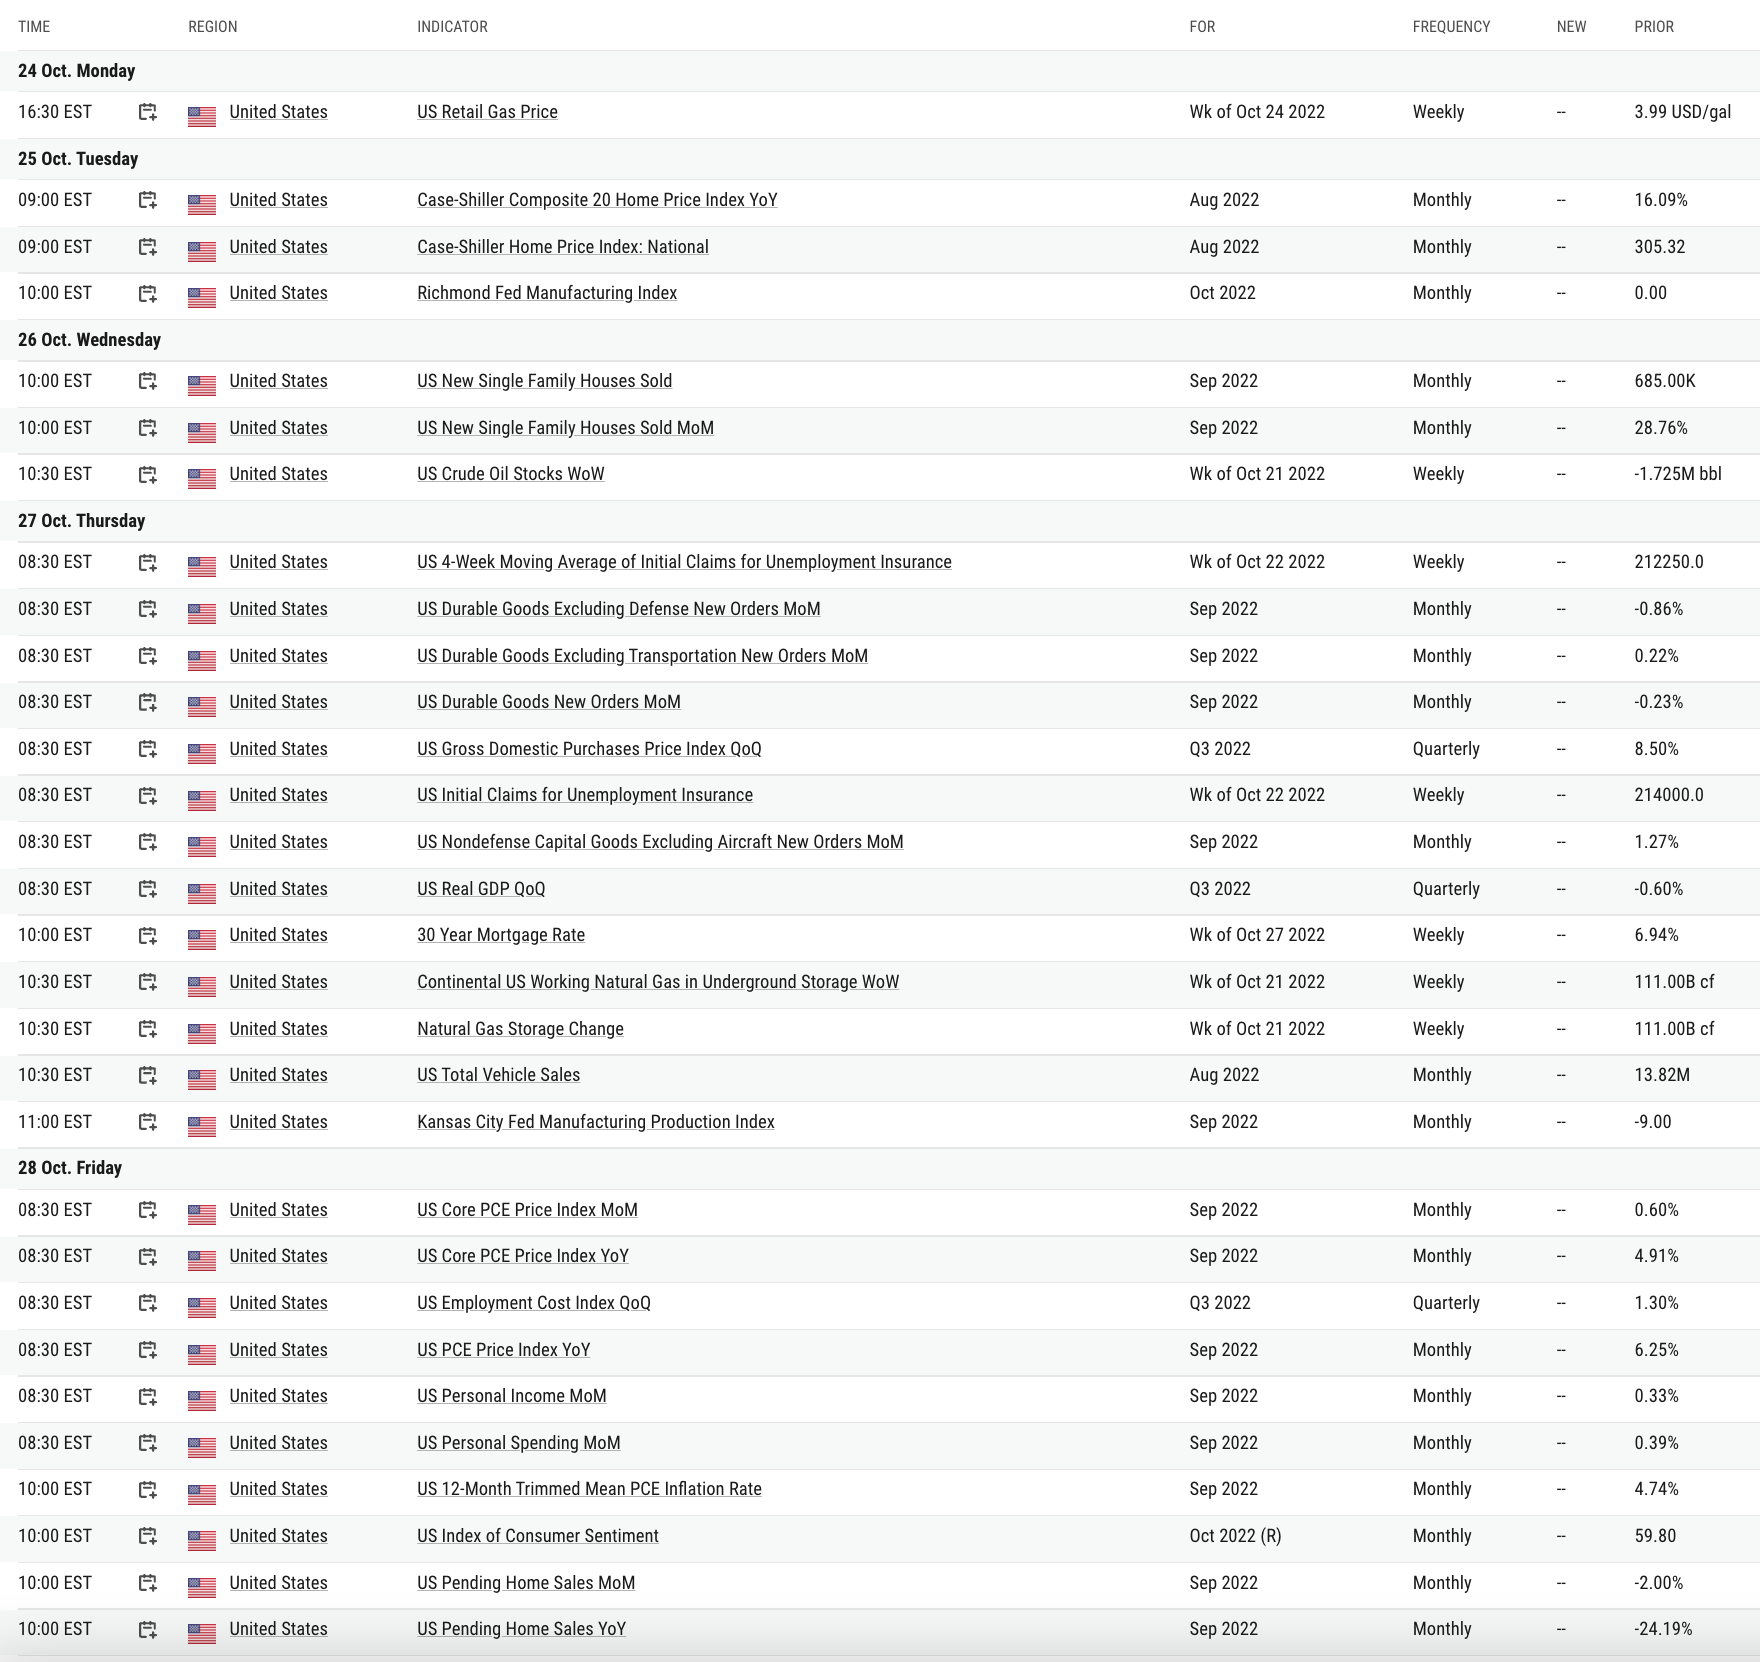Click US flag in Nondefense Capital Goods row
This screenshot has width=1760, height=1662.
pyautogui.click(x=202, y=847)
